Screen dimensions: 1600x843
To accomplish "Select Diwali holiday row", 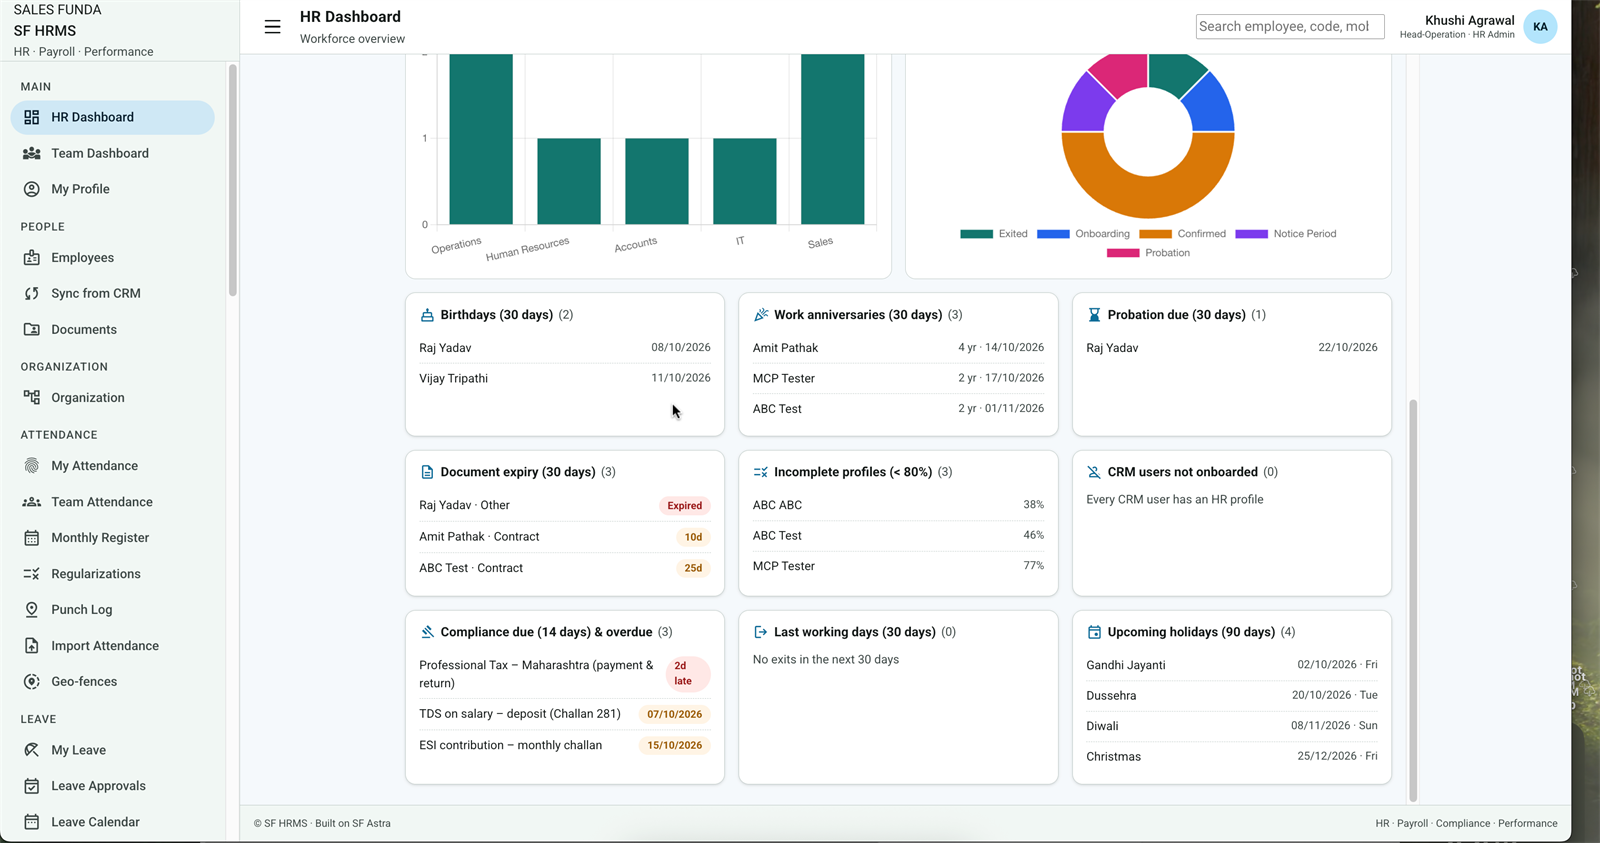I will pyautogui.click(x=1232, y=726).
